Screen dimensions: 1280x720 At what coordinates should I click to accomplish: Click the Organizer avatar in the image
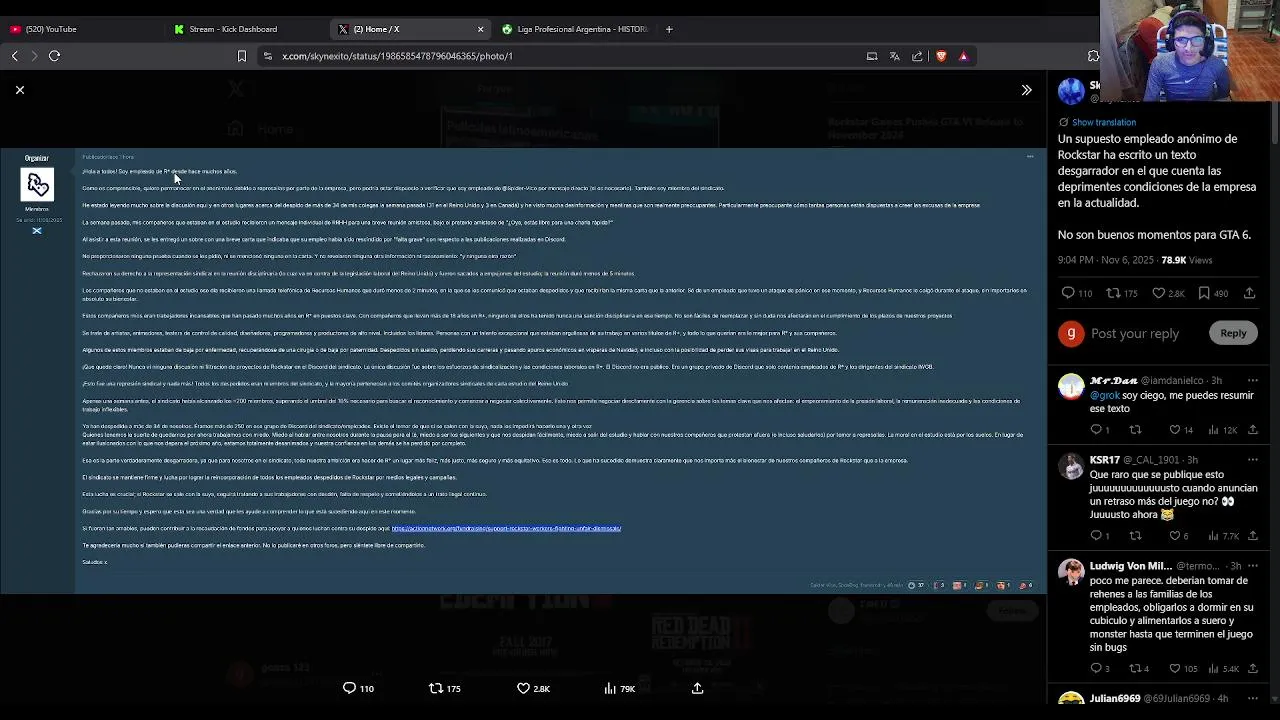[37, 185]
